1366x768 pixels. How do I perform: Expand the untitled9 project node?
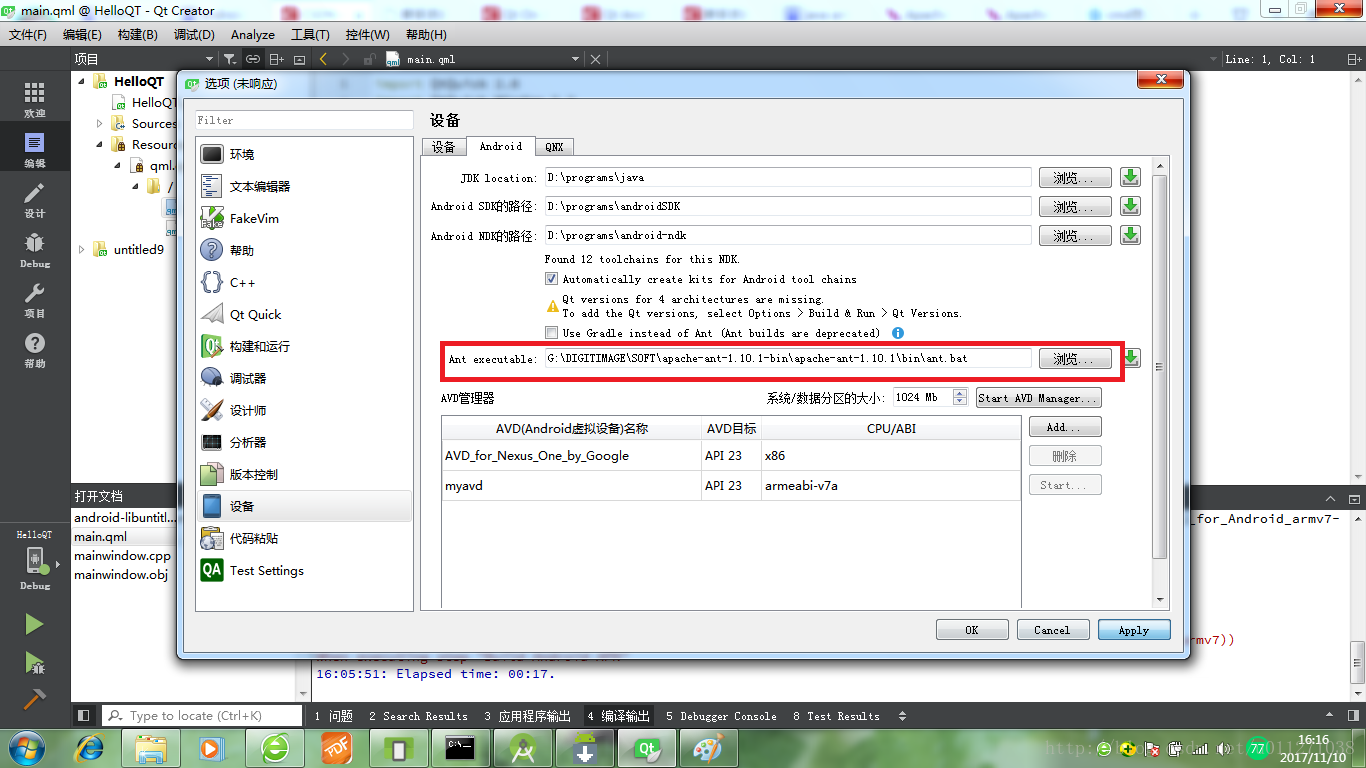(82, 250)
